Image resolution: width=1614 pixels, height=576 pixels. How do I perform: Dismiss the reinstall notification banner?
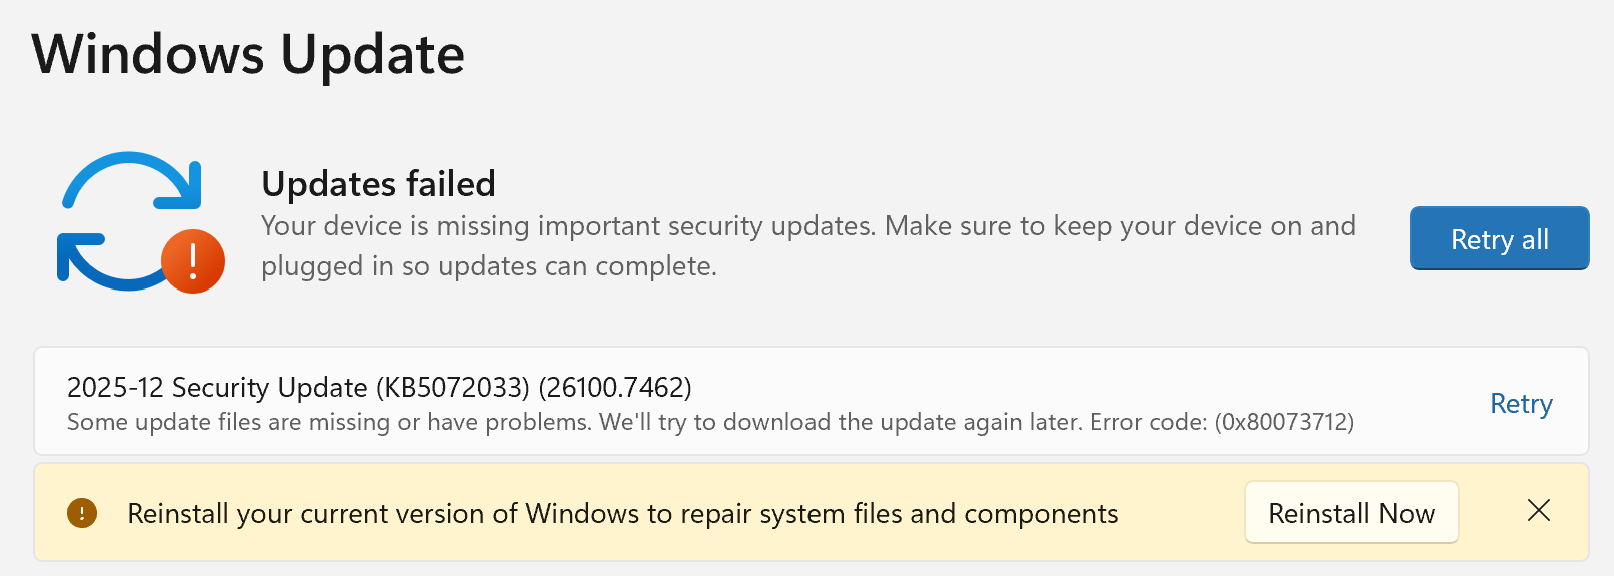(x=1538, y=511)
